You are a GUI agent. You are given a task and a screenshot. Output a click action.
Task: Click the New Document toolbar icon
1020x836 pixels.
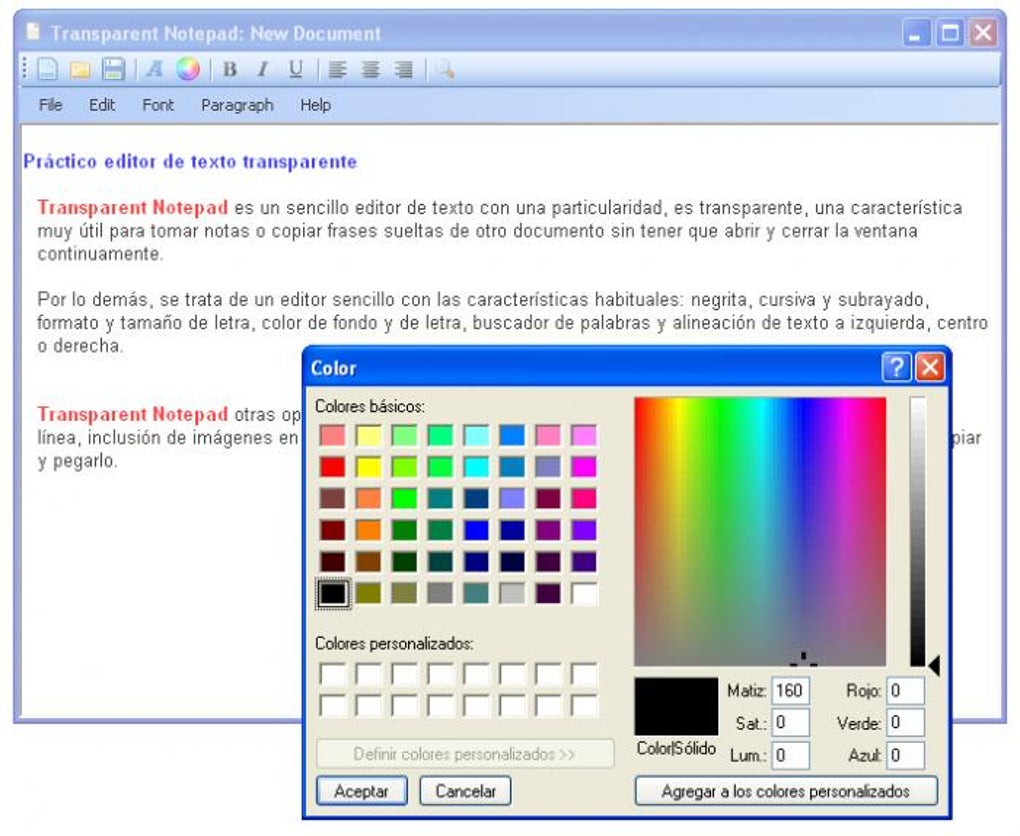click(x=47, y=69)
